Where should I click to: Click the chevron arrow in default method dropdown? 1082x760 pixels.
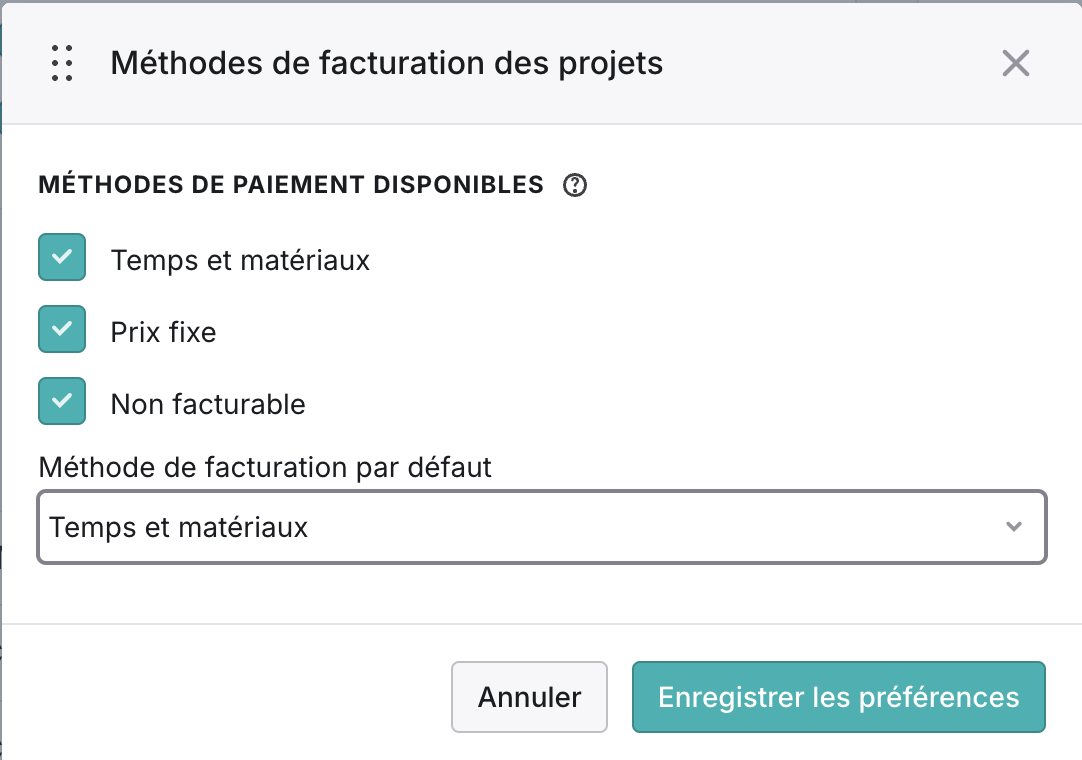pyautogui.click(x=1013, y=527)
